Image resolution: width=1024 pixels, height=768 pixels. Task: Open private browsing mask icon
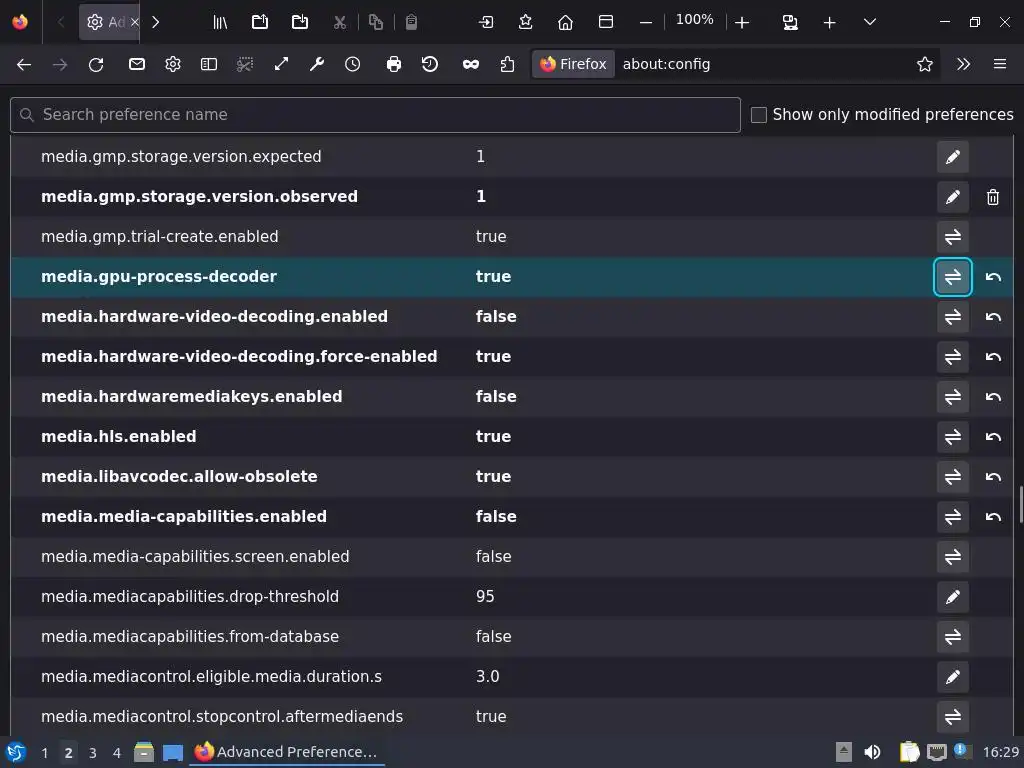tap(471, 64)
